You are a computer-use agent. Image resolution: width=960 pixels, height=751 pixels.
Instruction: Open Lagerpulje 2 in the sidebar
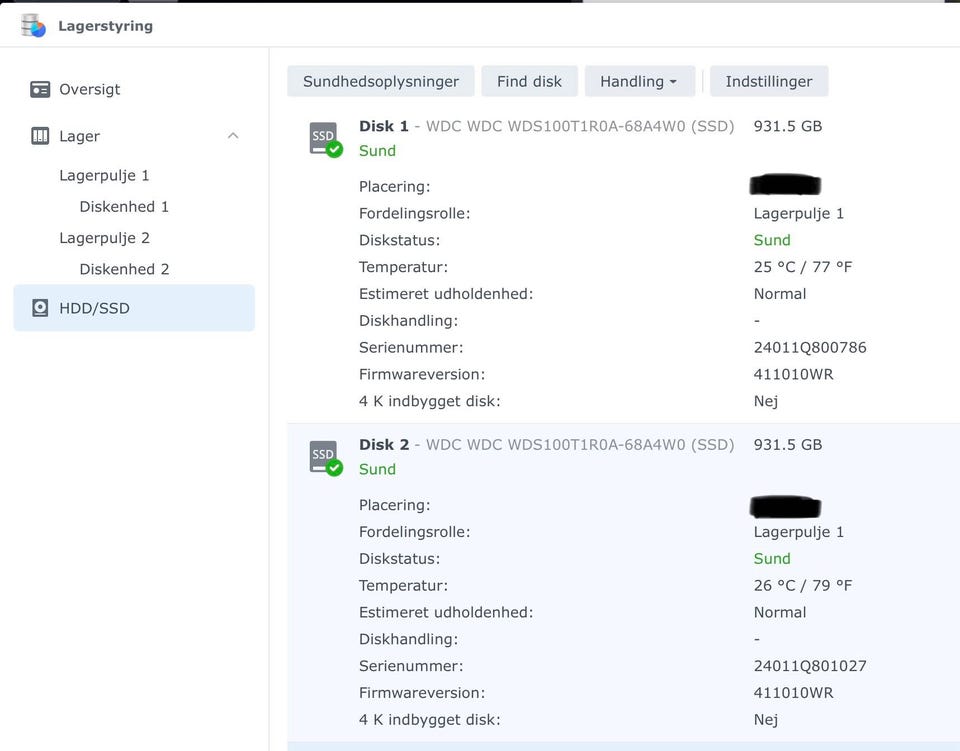coord(104,238)
